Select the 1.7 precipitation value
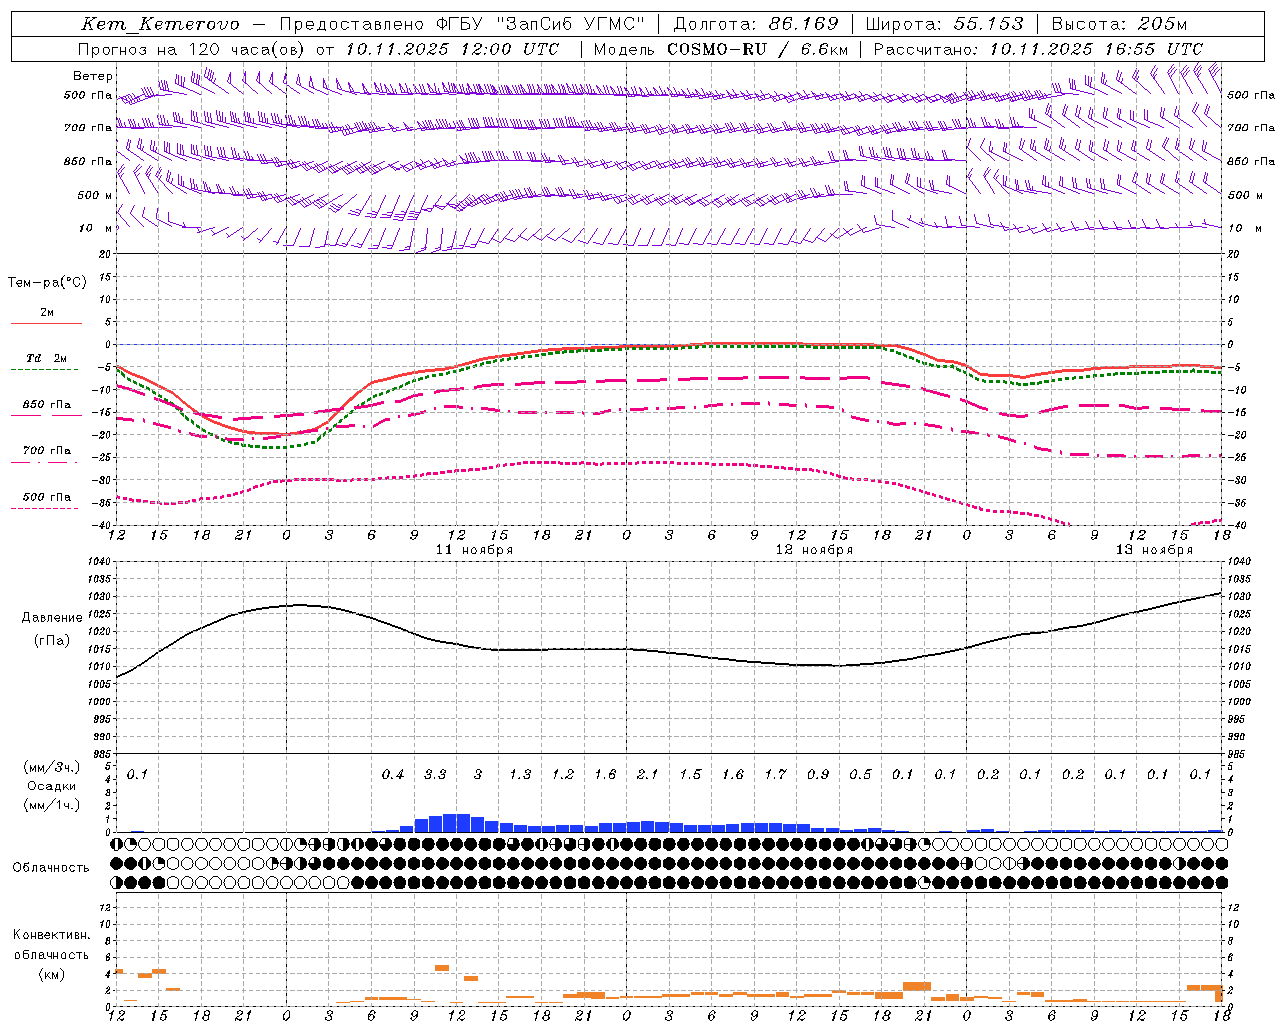 point(775,774)
